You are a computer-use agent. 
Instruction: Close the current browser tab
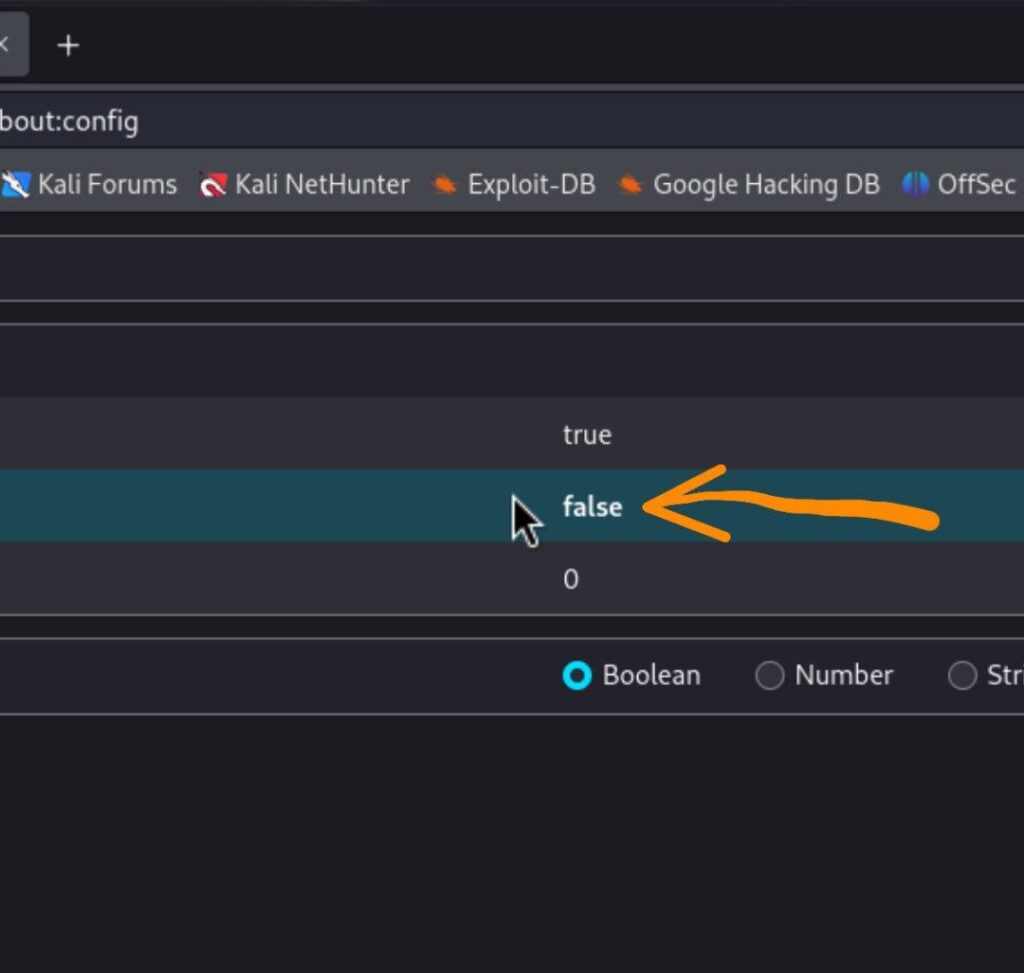(x=5, y=46)
